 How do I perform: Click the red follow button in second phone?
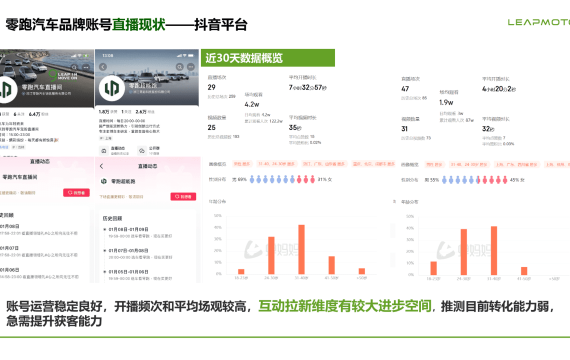[183, 196]
